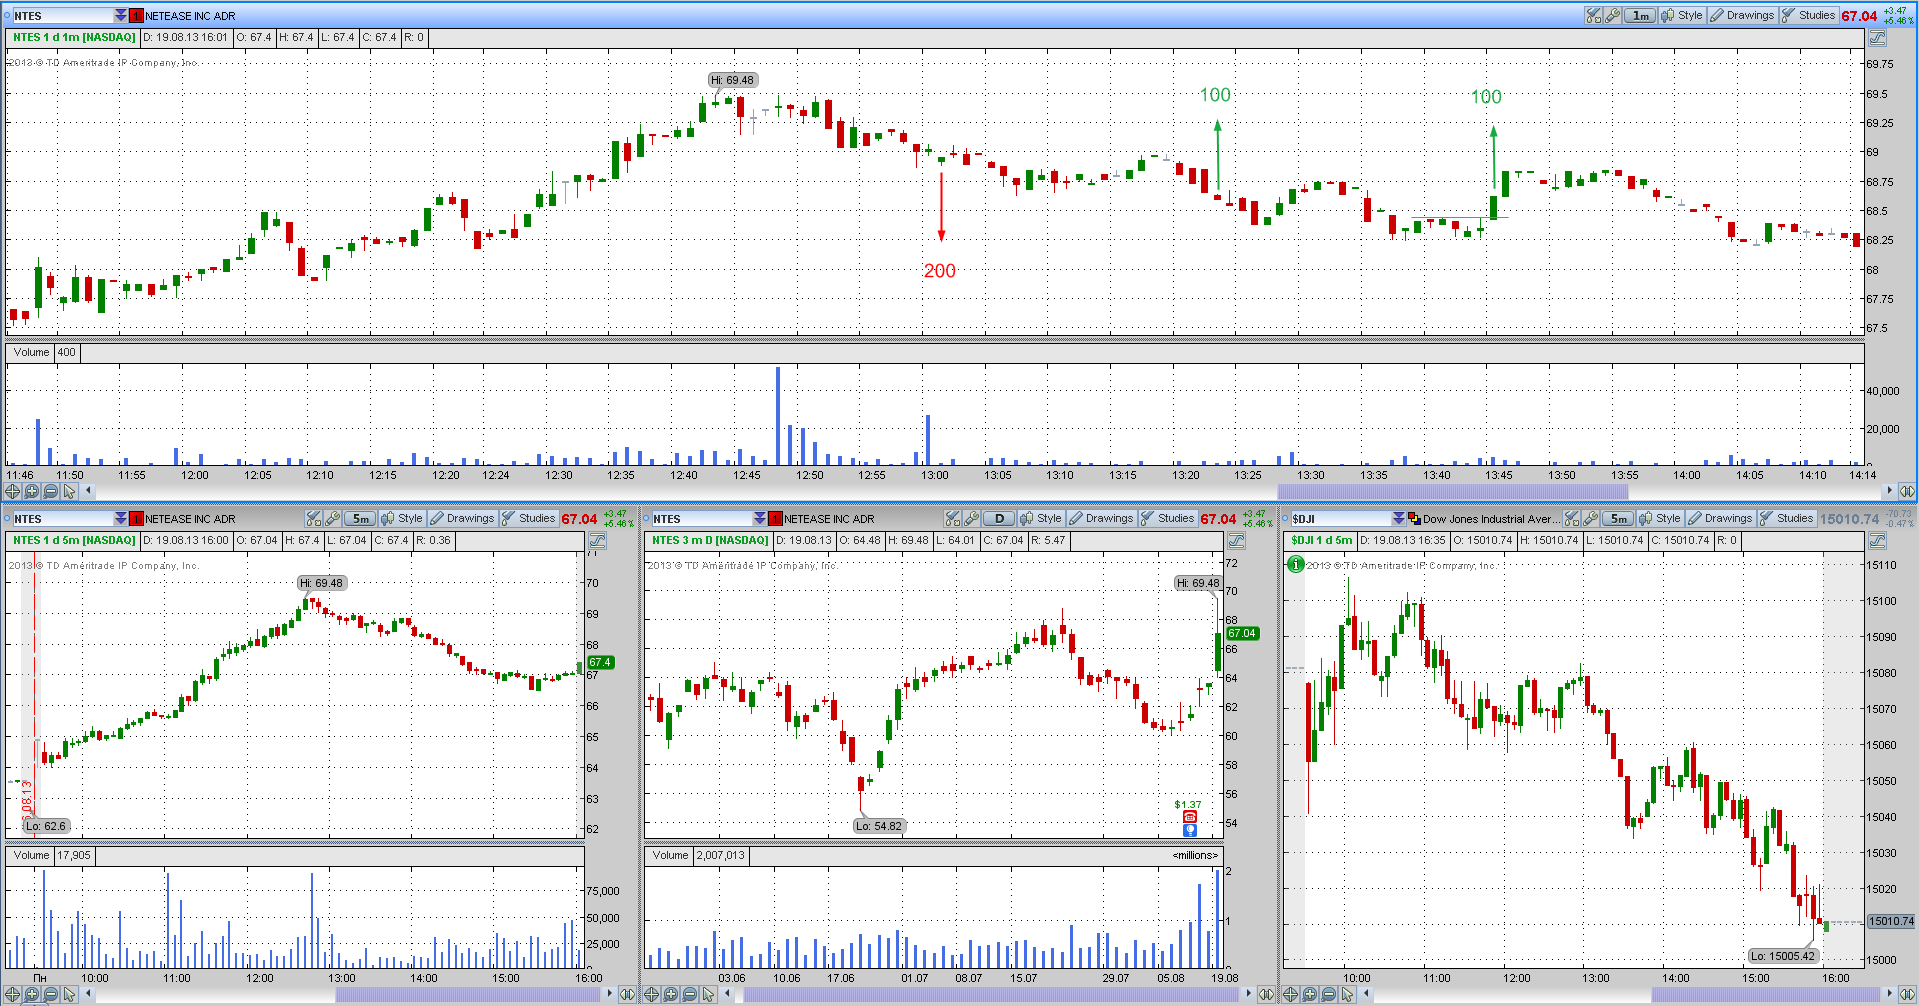
Task: Change the 1m timeframe of top chart
Action: tap(1640, 15)
